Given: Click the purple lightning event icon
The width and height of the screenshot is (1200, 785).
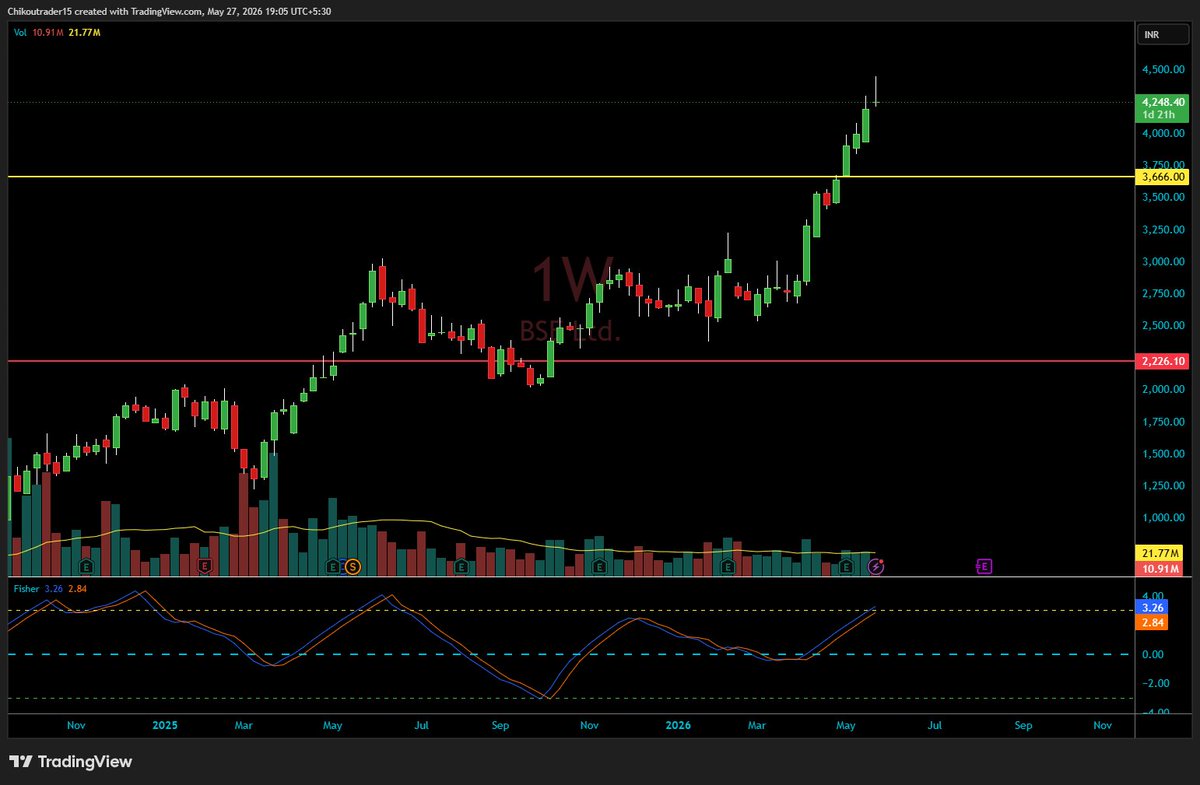Looking at the screenshot, I should tap(876, 567).
